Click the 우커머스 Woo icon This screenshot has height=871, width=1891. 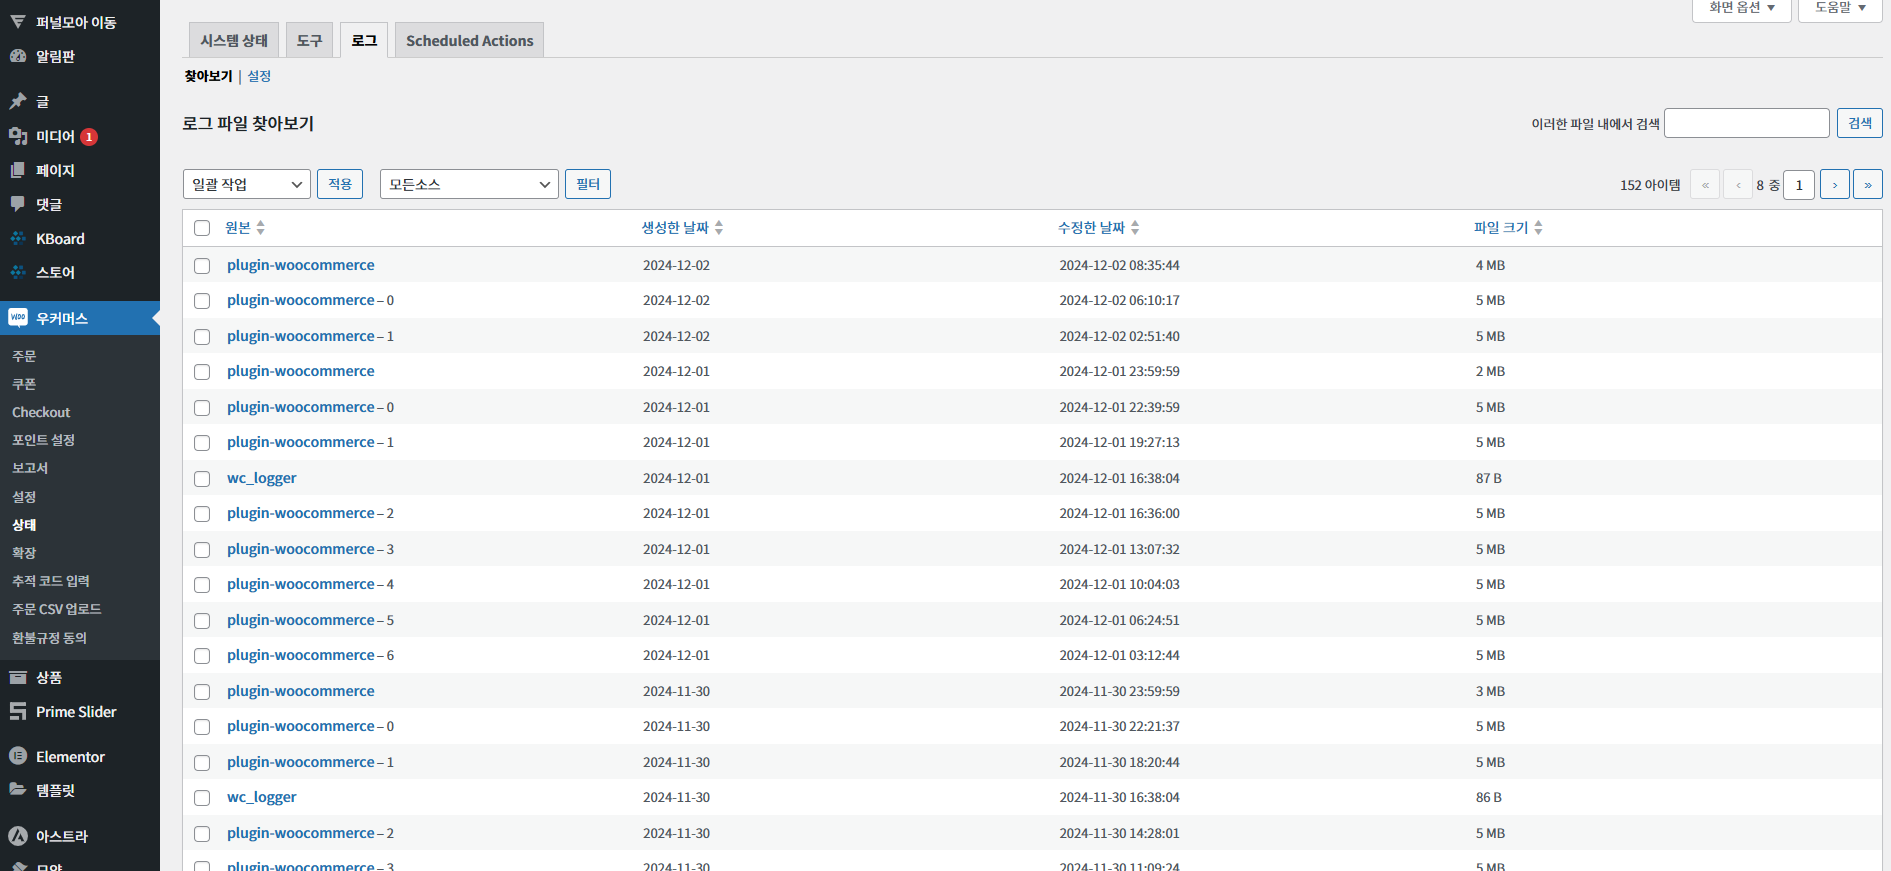(x=18, y=317)
